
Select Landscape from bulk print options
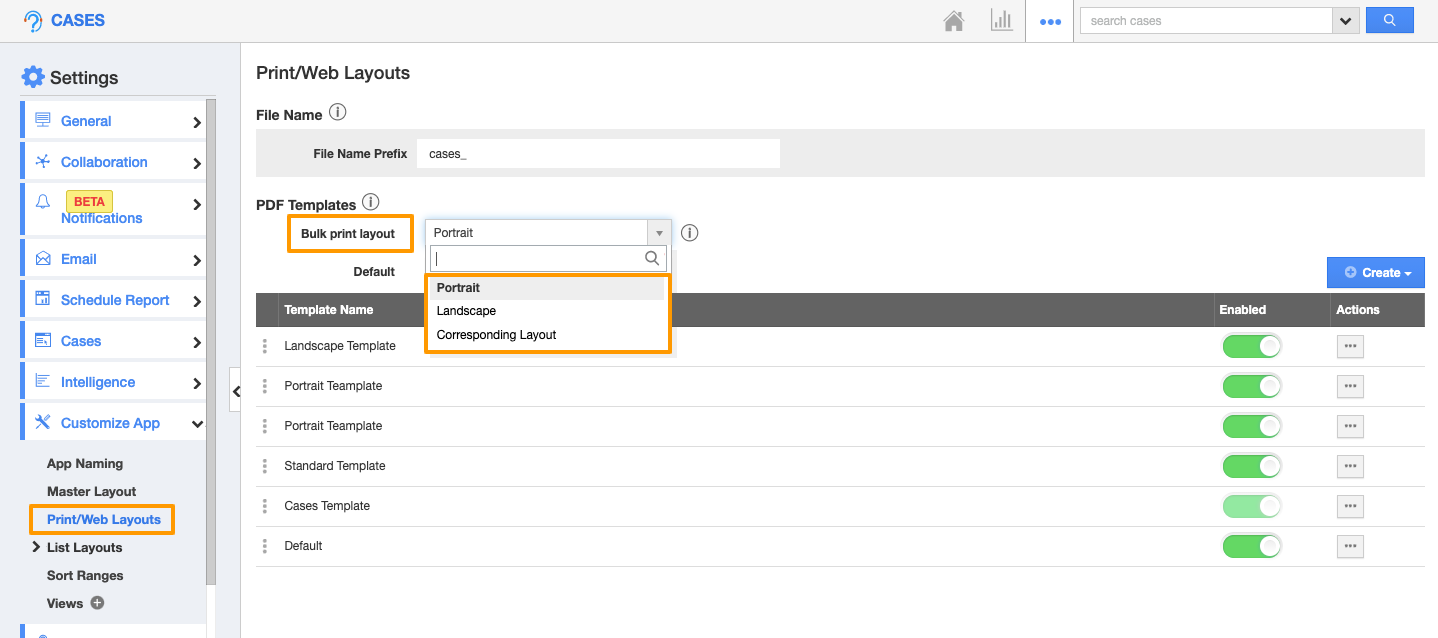pos(466,311)
